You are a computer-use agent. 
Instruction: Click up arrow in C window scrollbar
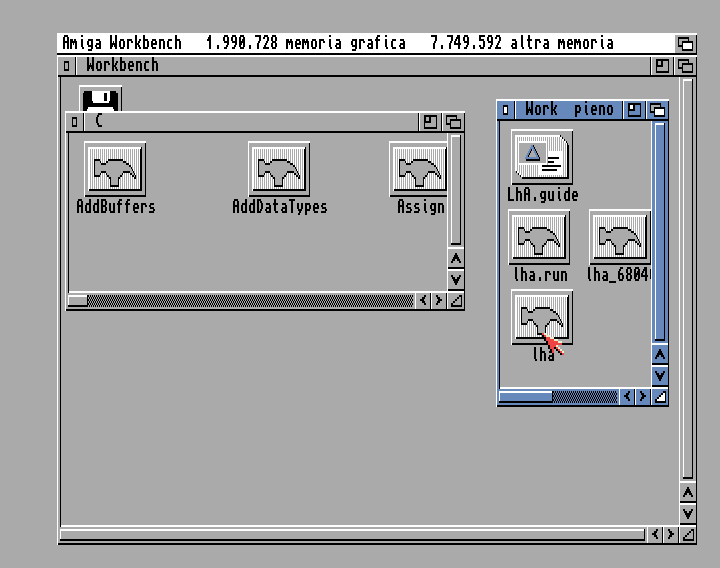(456, 259)
